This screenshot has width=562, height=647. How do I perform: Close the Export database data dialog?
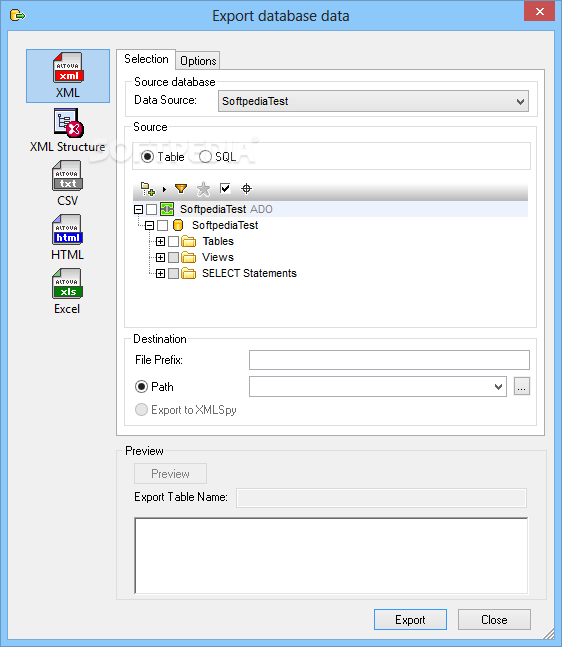[x=539, y=12]
